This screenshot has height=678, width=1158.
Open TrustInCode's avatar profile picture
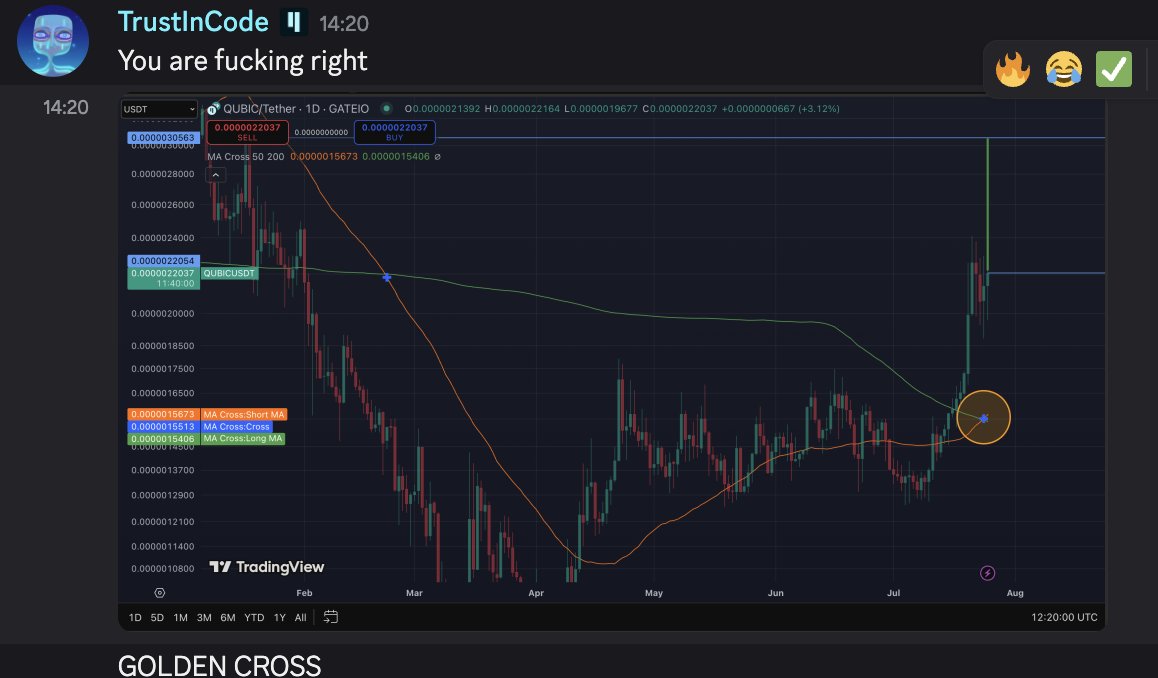pyautogui.click(x=52, y=41)
